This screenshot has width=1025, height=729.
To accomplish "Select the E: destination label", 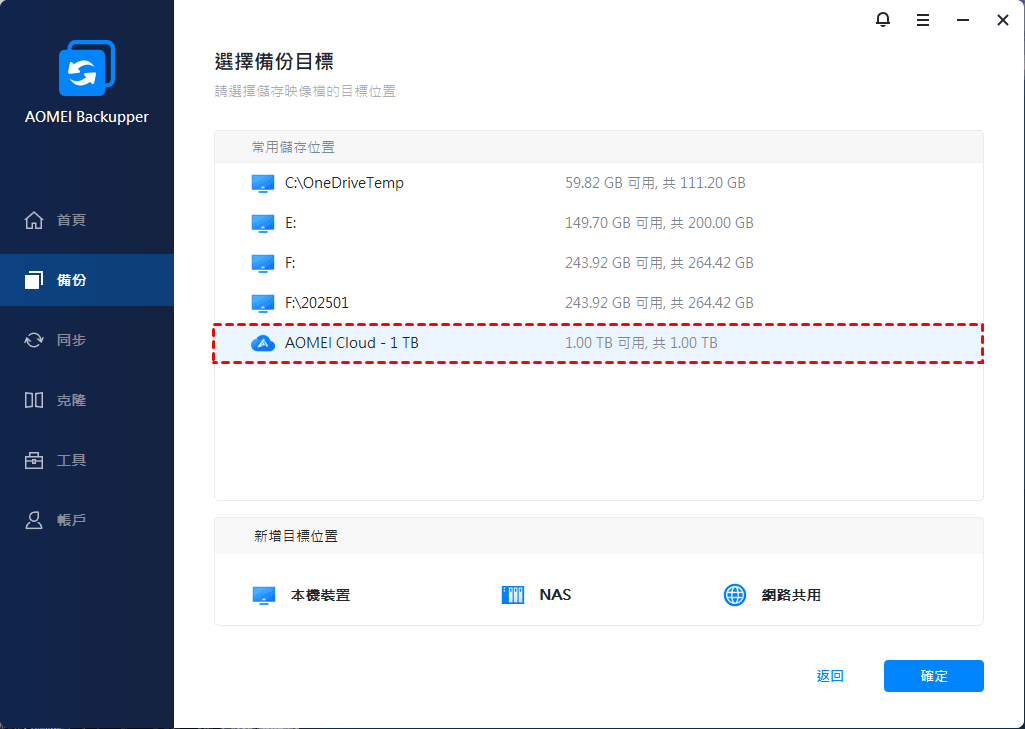I will coord(290,223).
